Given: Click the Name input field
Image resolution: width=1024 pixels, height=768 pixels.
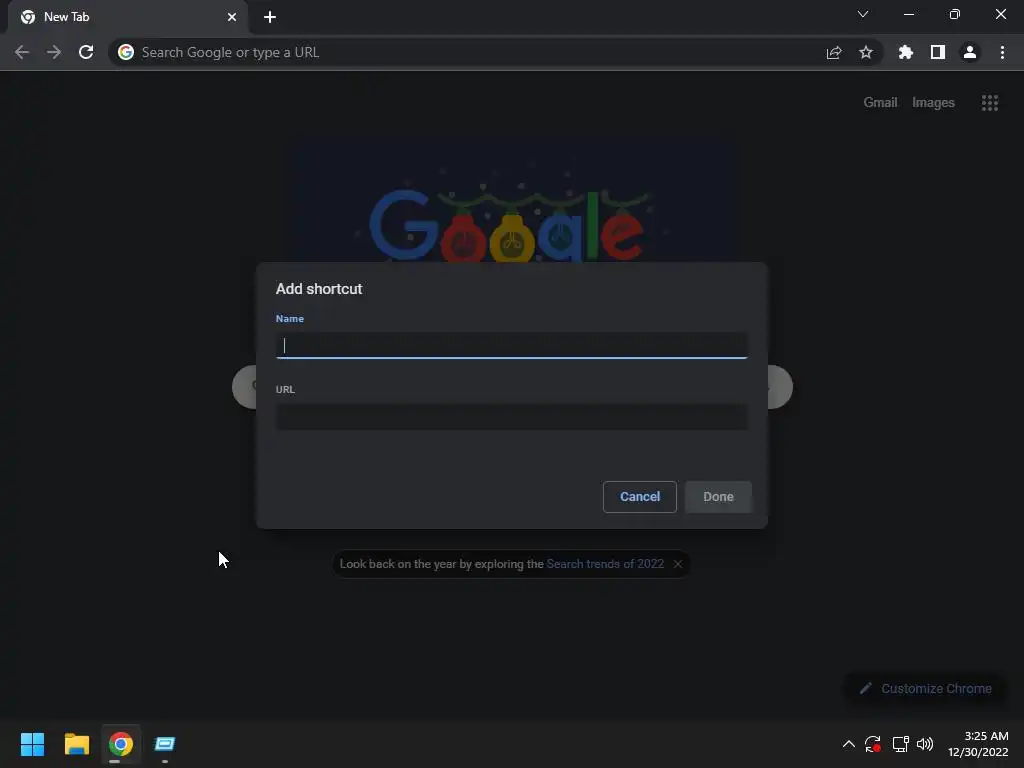Looking at the screenshot, I should coord(512,345).
